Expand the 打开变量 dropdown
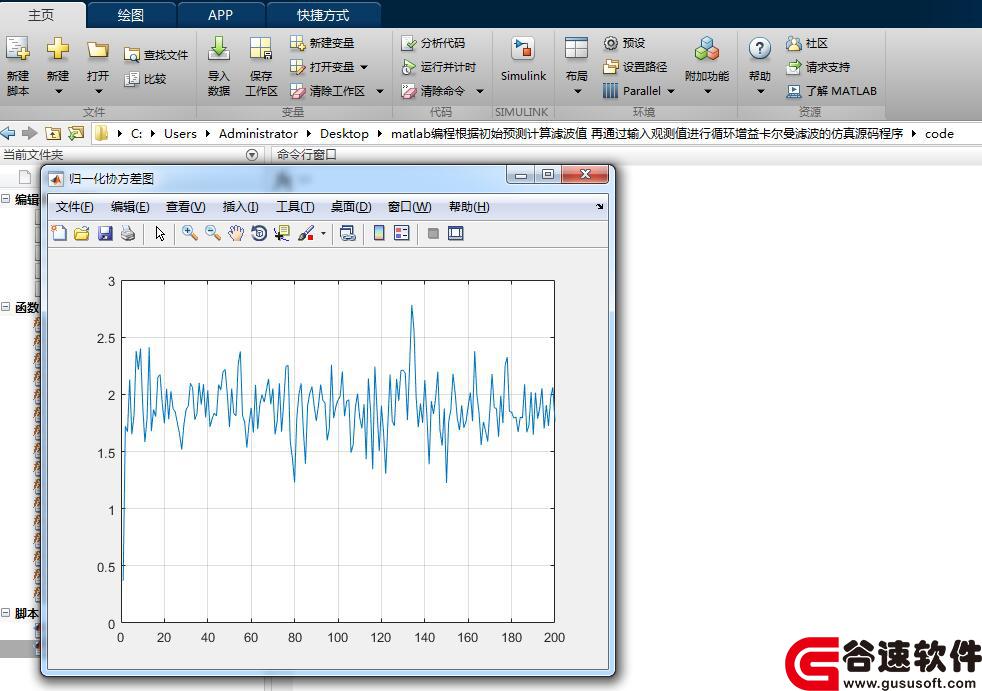982x691 pixels. (364, 67)
